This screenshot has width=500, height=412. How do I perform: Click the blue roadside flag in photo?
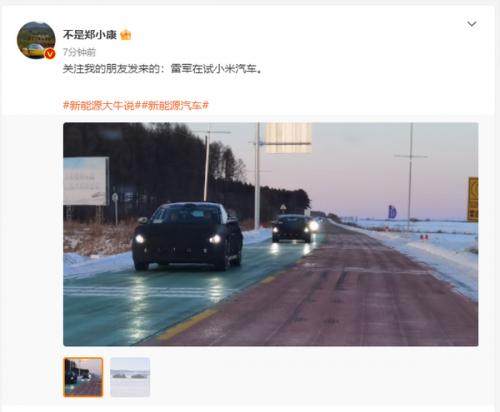[x=392, y=212]
